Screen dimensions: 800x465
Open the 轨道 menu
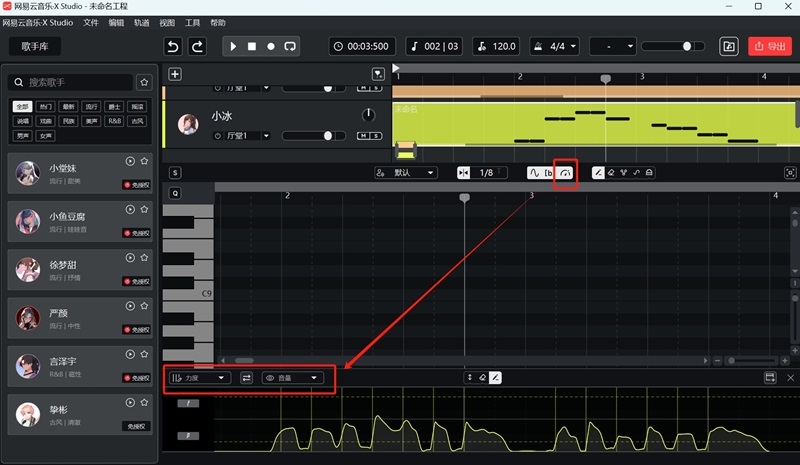click(x=142, y=22)
